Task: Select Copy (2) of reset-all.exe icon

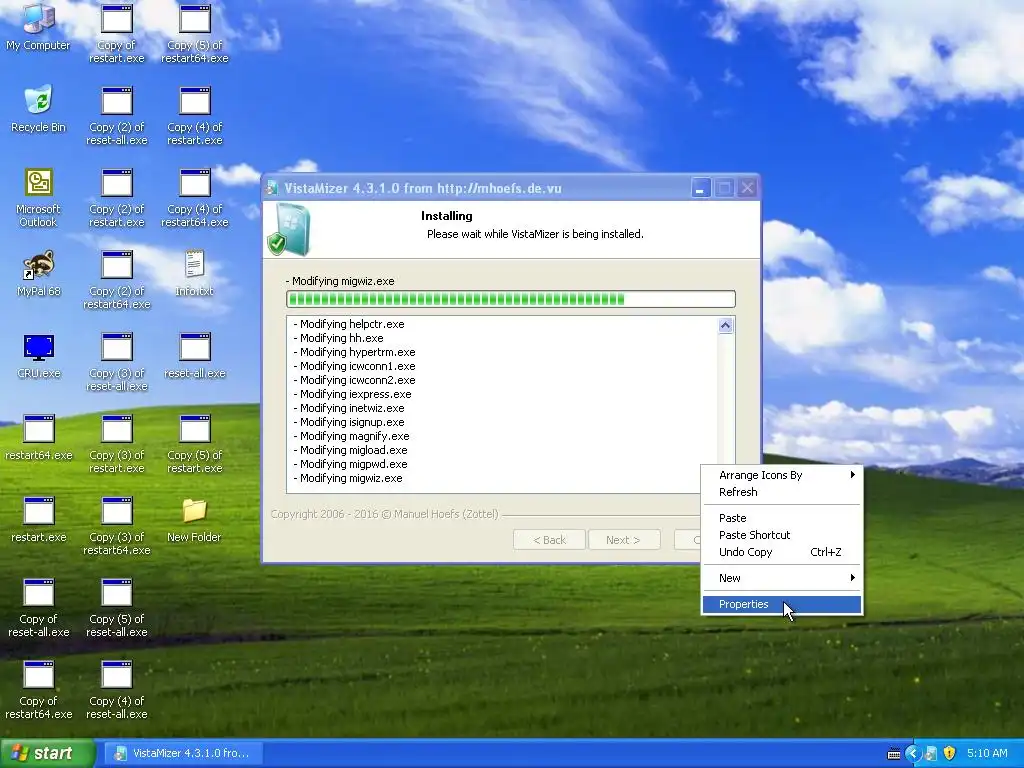Action: pos(117,115)
